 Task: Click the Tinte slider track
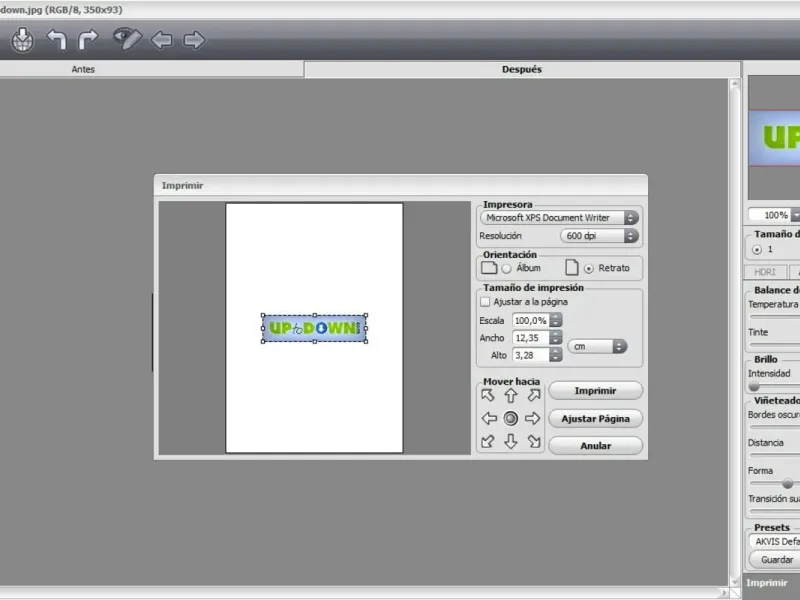[774, 345]
